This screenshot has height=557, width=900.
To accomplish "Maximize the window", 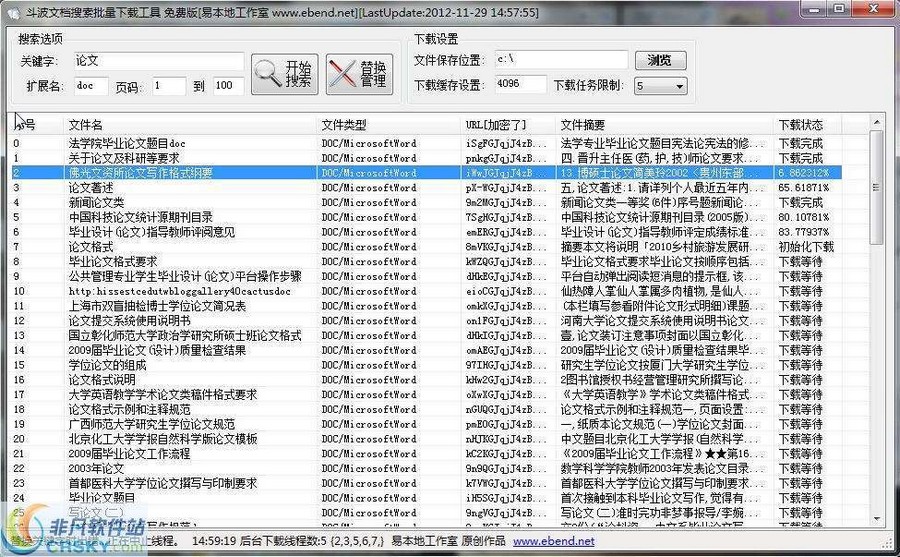I will [839, 8].
